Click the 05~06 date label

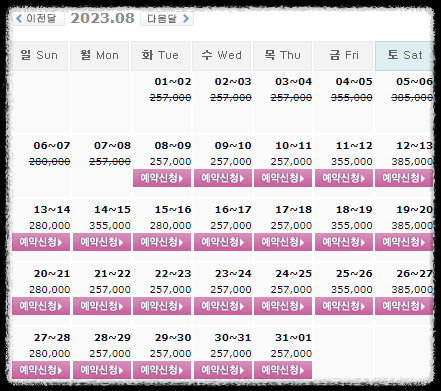pos(414,82)
